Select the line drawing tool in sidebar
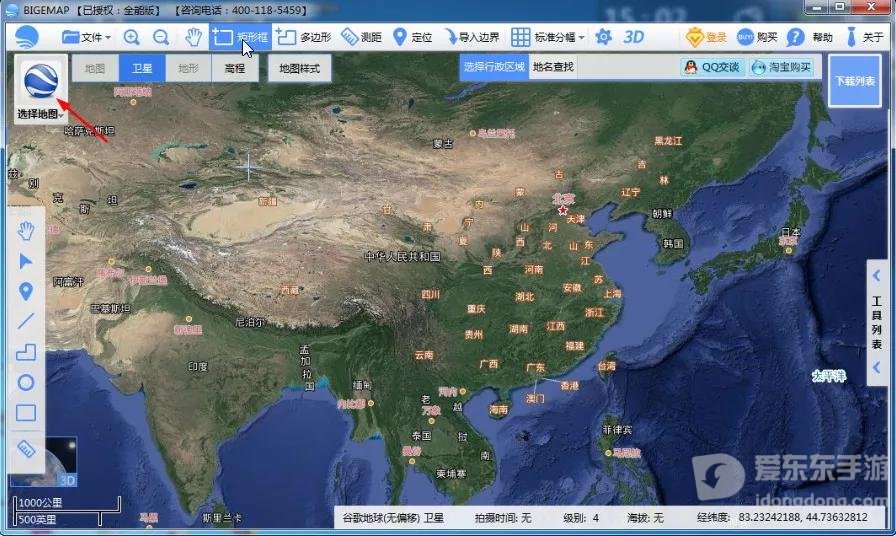The height and width of the screenshot is (536, 896). click(x=26, y=321)
